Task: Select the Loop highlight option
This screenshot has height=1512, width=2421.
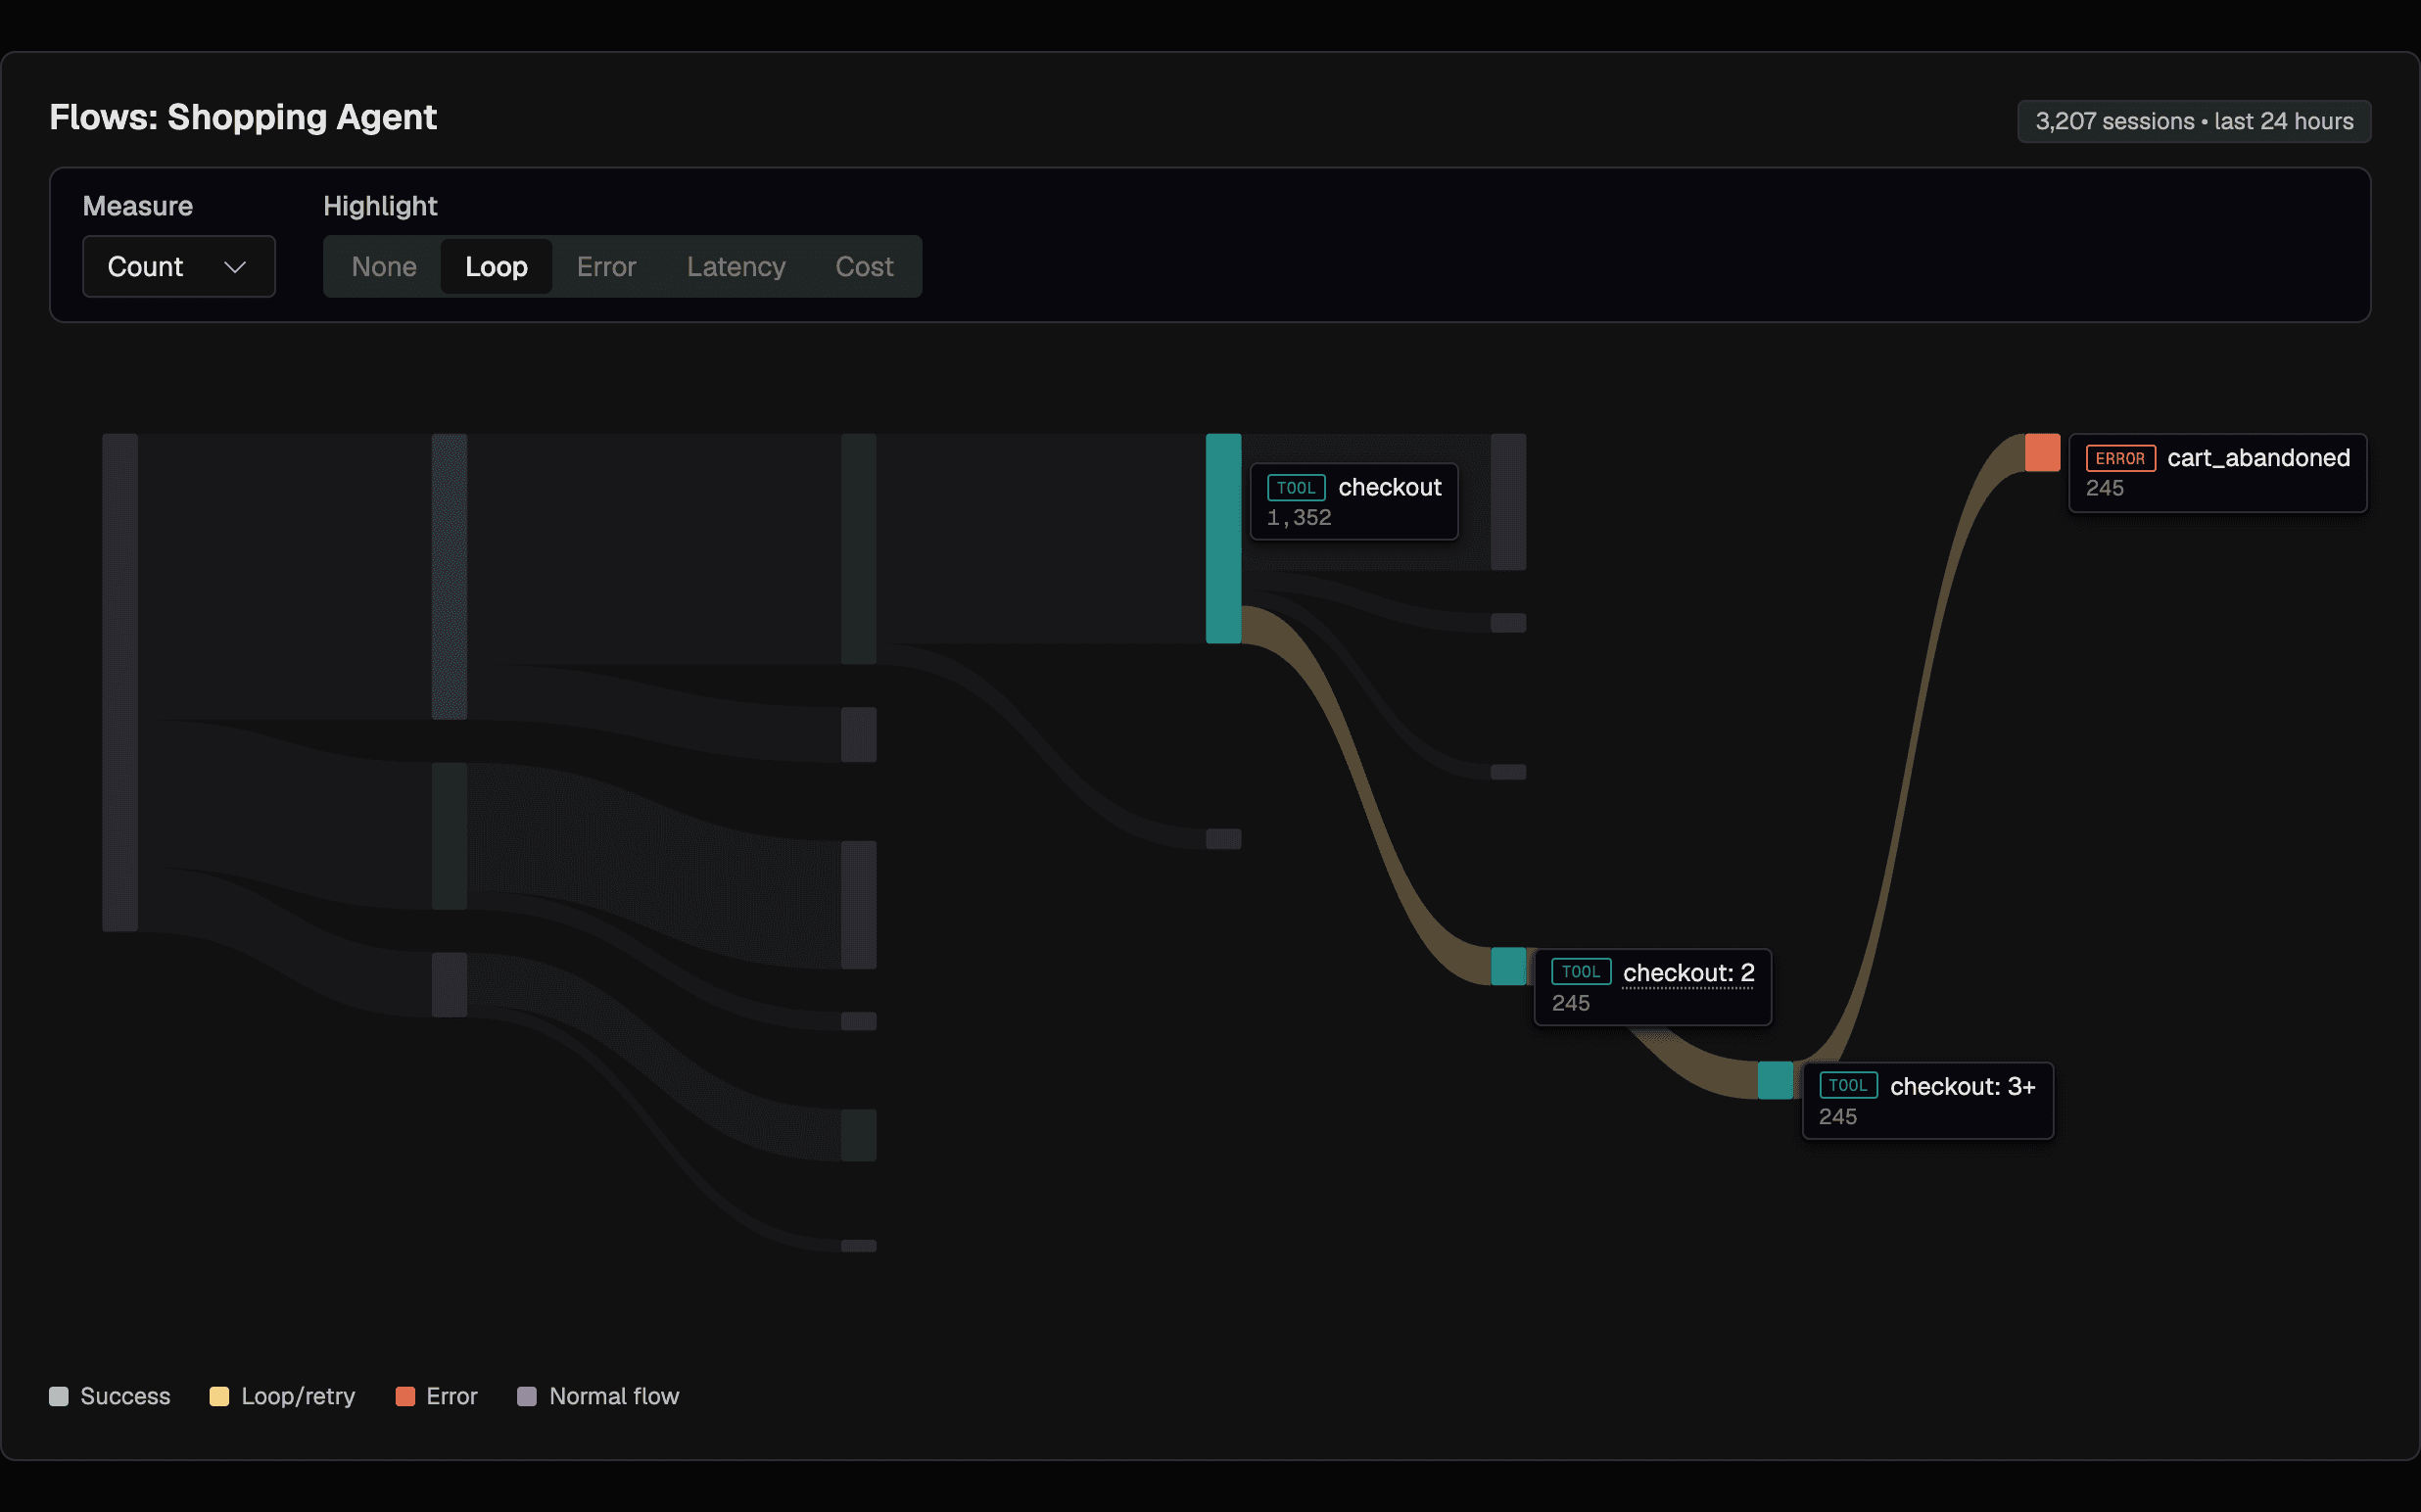Action: [496, 266]
